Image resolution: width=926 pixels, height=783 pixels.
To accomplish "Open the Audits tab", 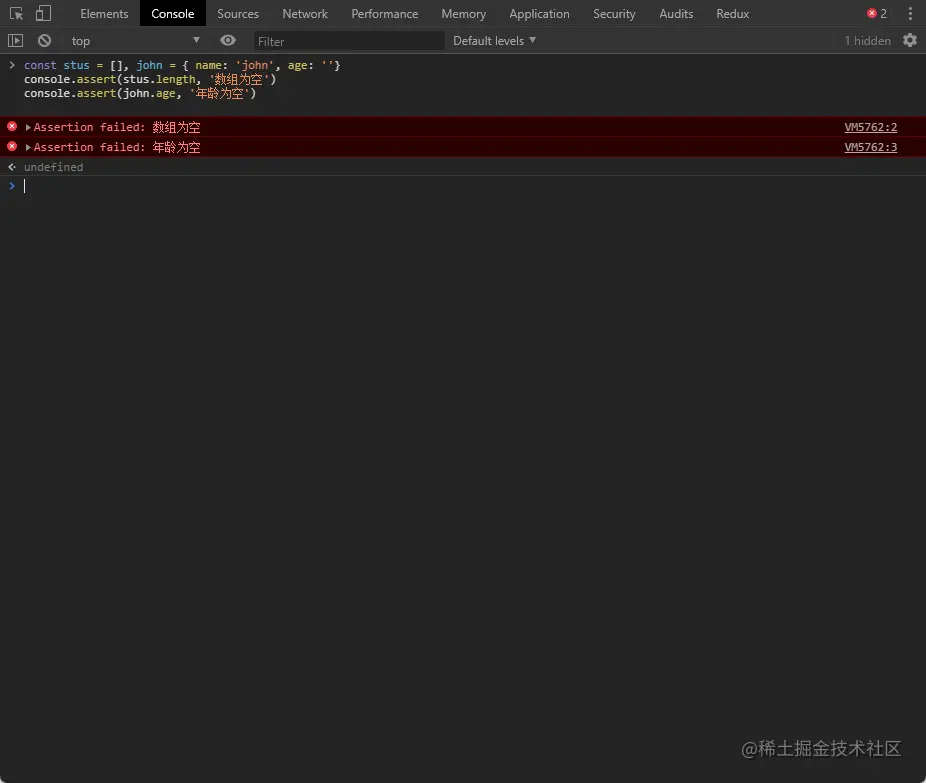I will tap(676, 14).
